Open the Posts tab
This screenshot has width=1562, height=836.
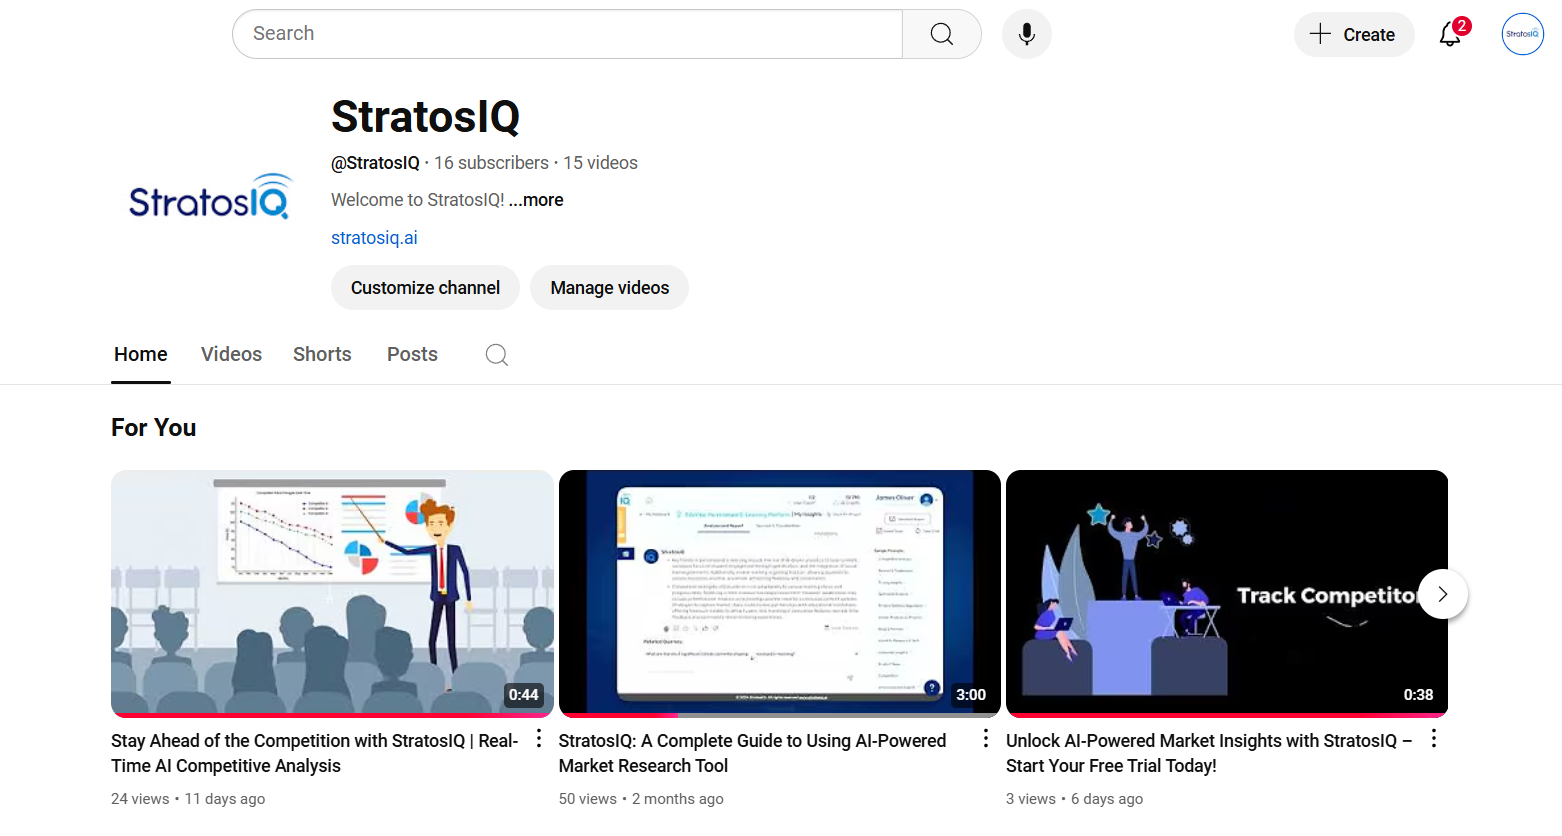(x=411, y=354)
